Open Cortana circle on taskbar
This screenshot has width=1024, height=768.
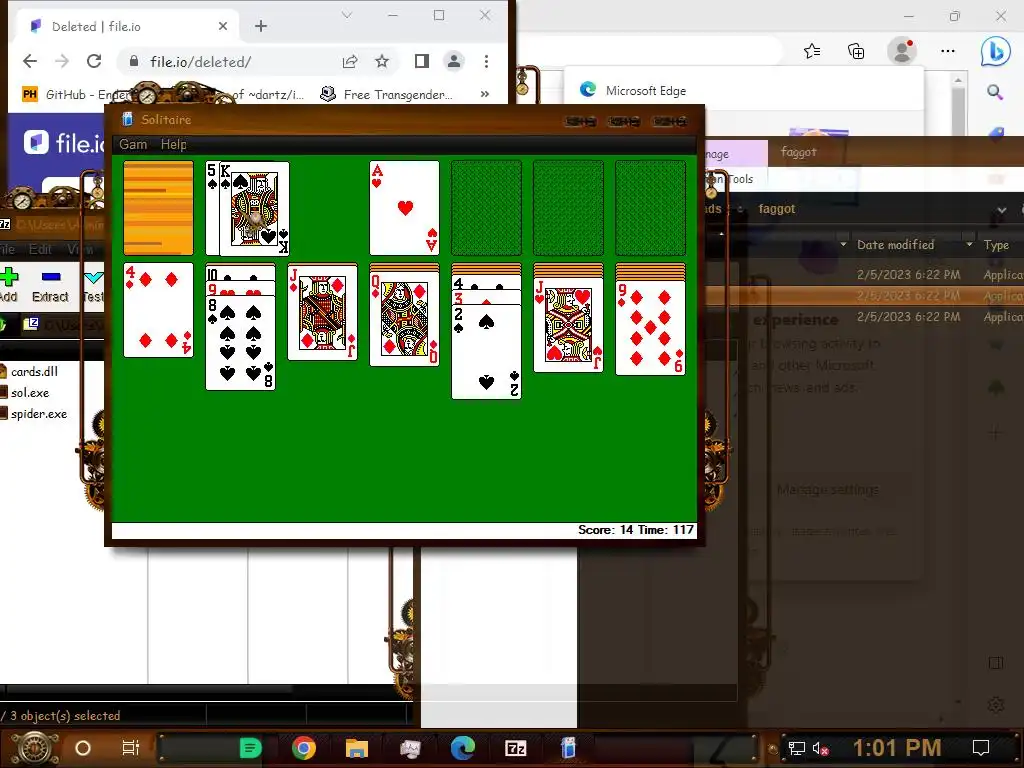[x=83, y=748]
